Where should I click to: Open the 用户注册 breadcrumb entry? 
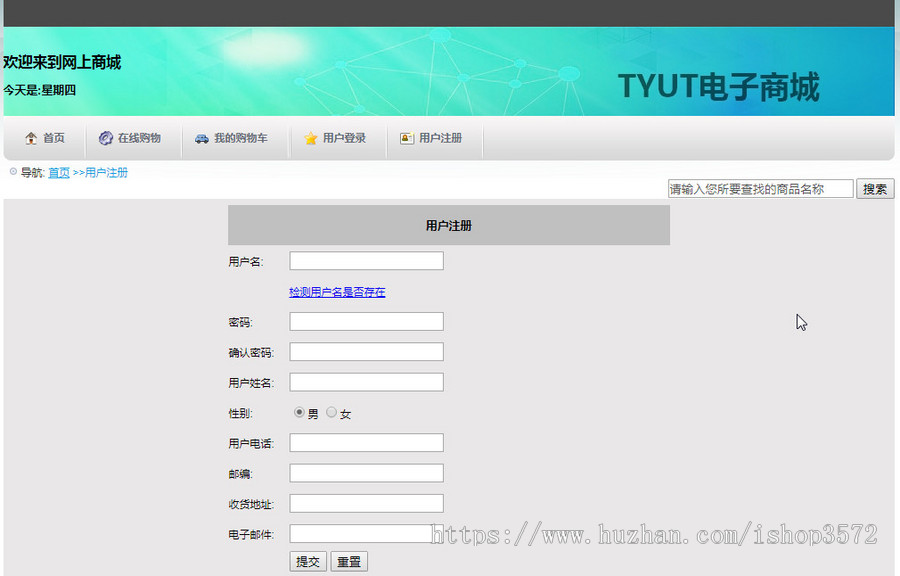click(106, 172)
